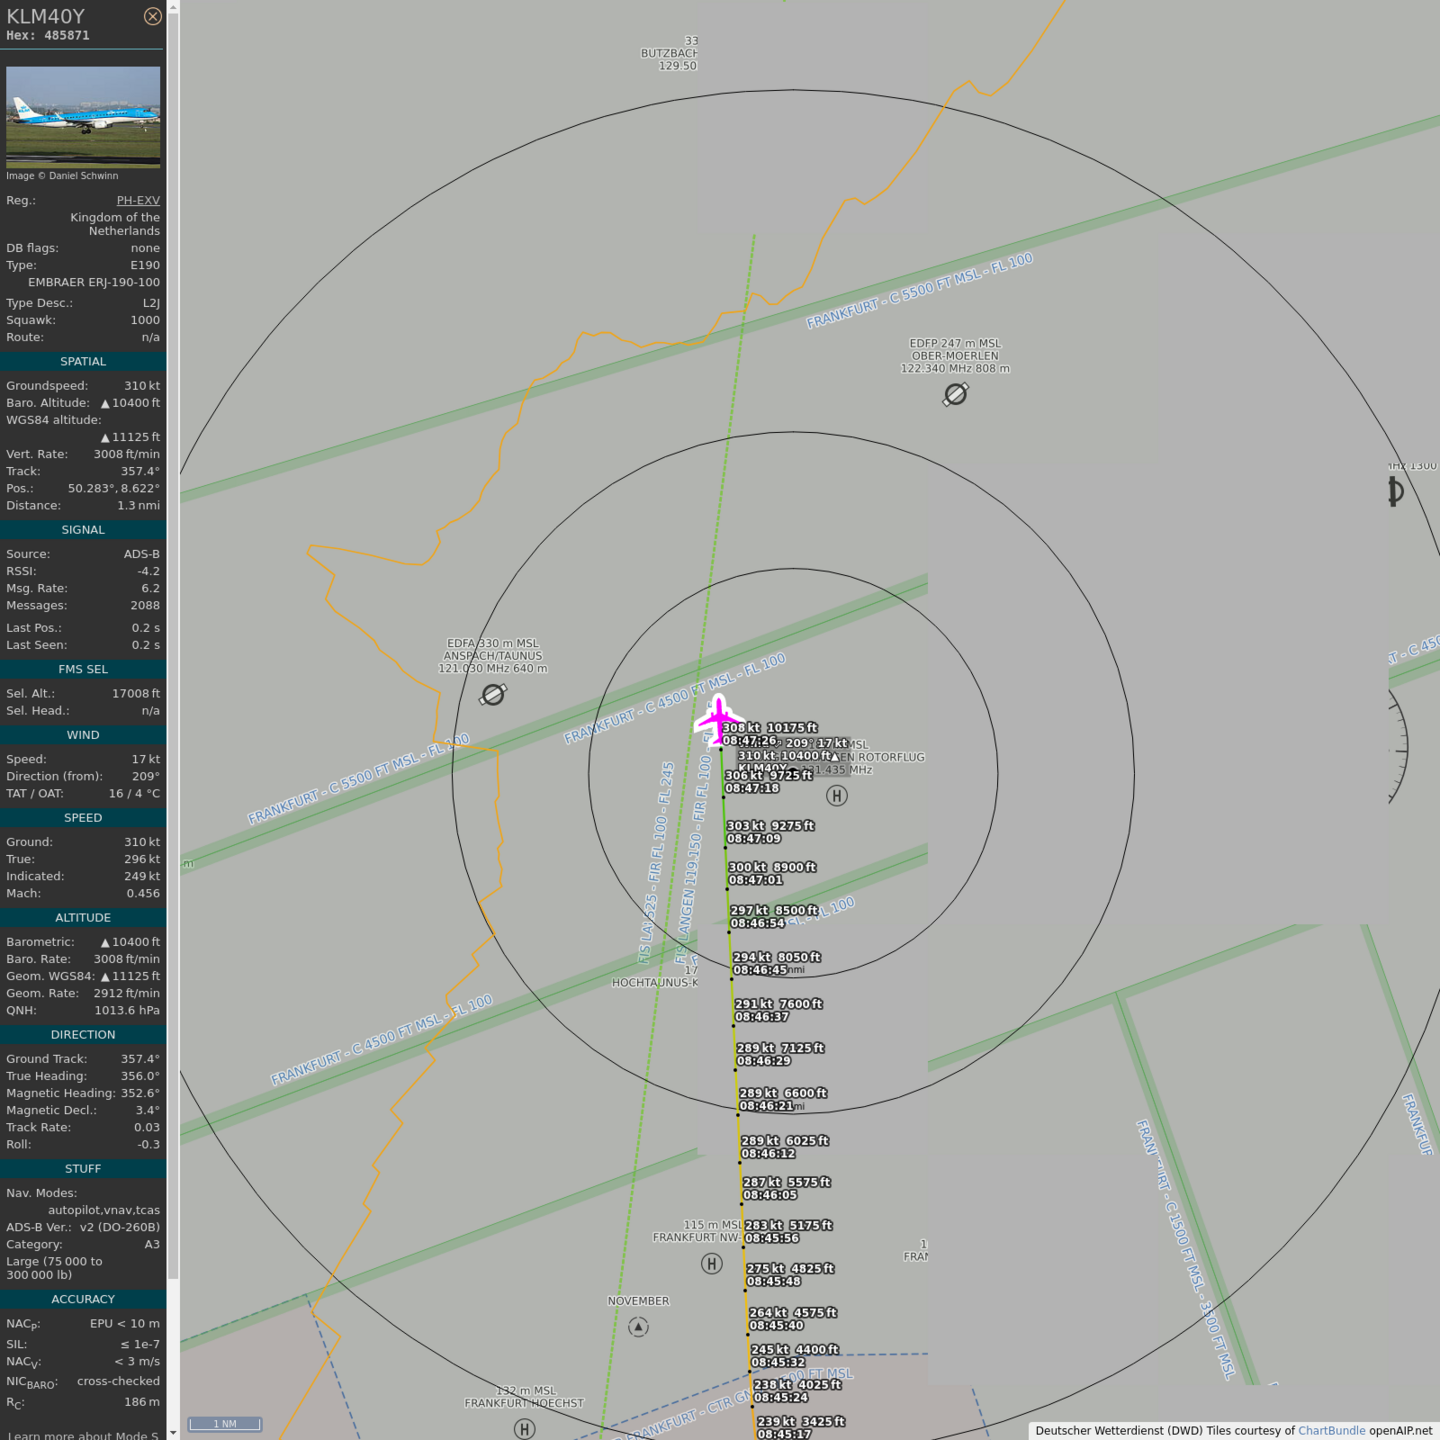Click the Ober-Moerlen EDFP airfield symbol
This screenshot has width=1440, height=1440.
pyautogui.click(x=955, y=395)
